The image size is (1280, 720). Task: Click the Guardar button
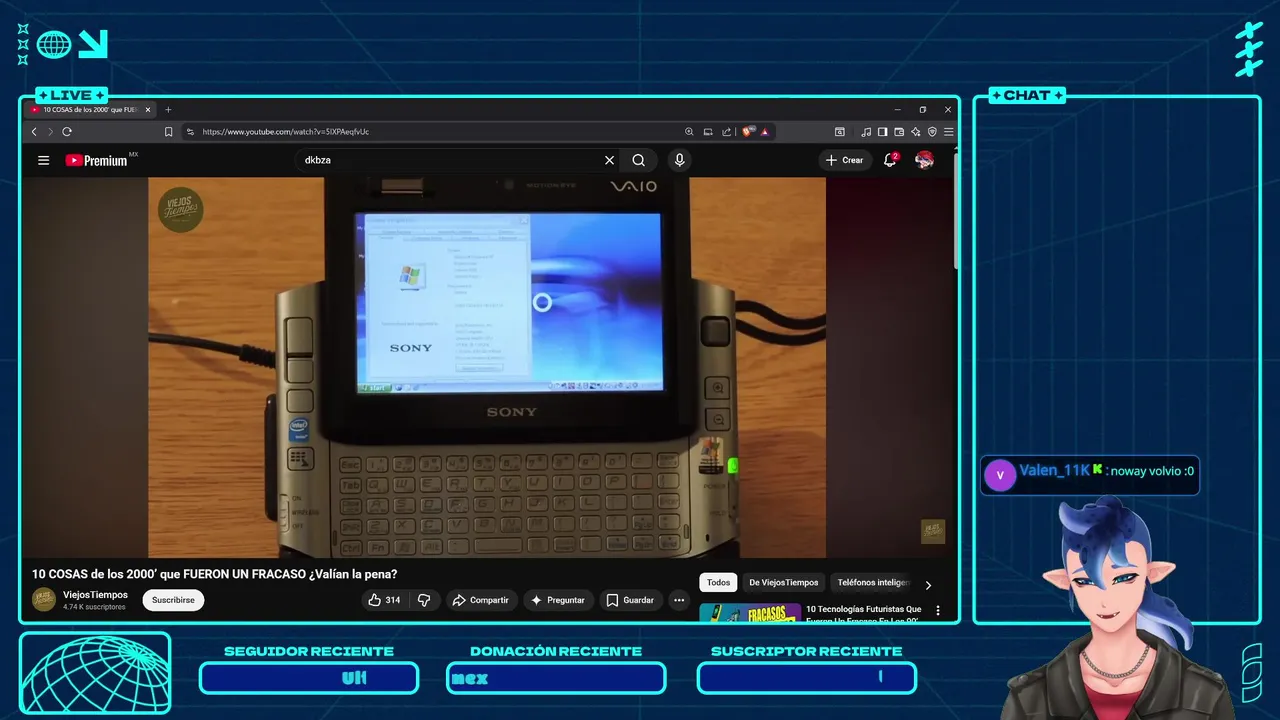629,600
